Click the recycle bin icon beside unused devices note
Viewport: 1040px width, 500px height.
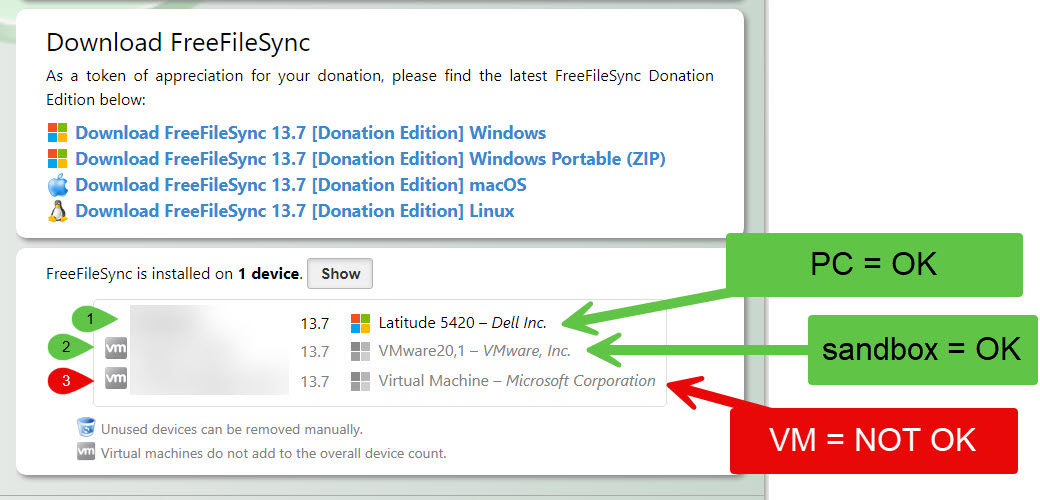[x=86, y=428]
